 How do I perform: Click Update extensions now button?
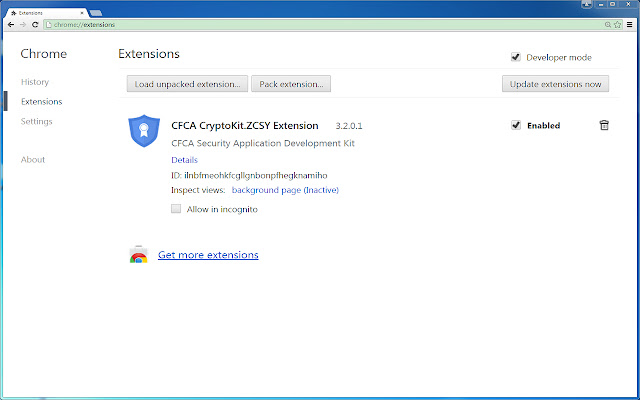(555, 84)
